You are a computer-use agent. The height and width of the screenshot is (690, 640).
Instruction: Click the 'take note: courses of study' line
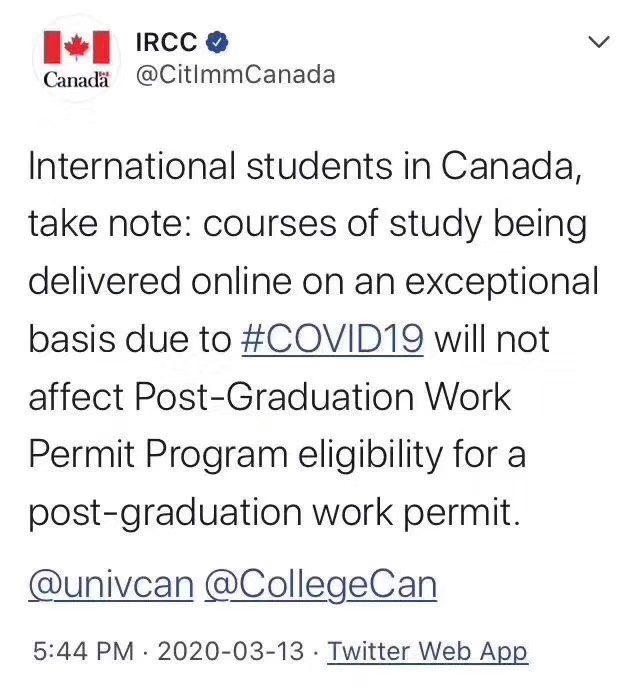click(x=307, y=223)
